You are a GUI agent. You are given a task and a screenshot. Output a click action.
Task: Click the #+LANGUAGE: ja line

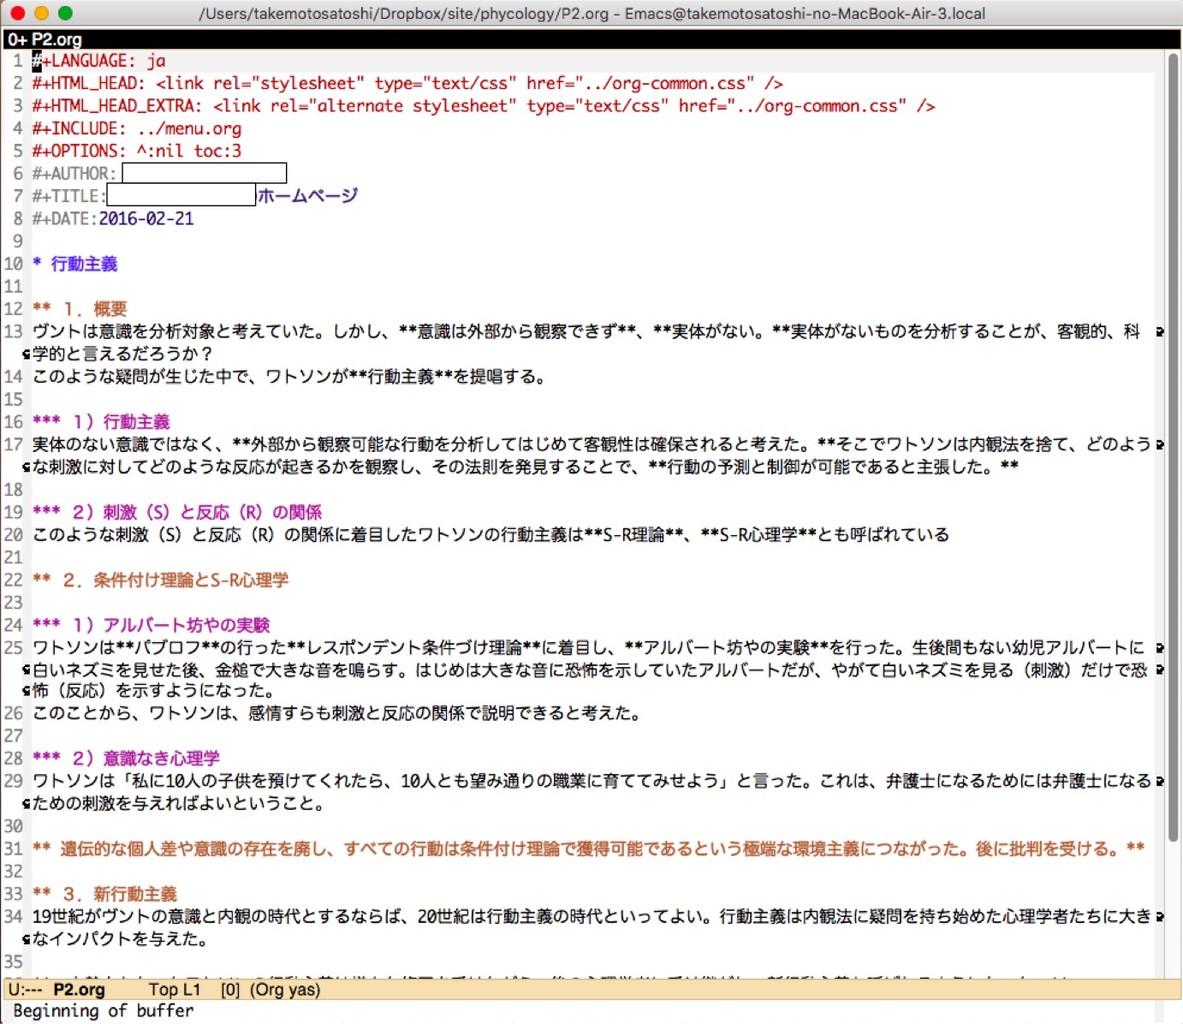[x=99, y=60]
